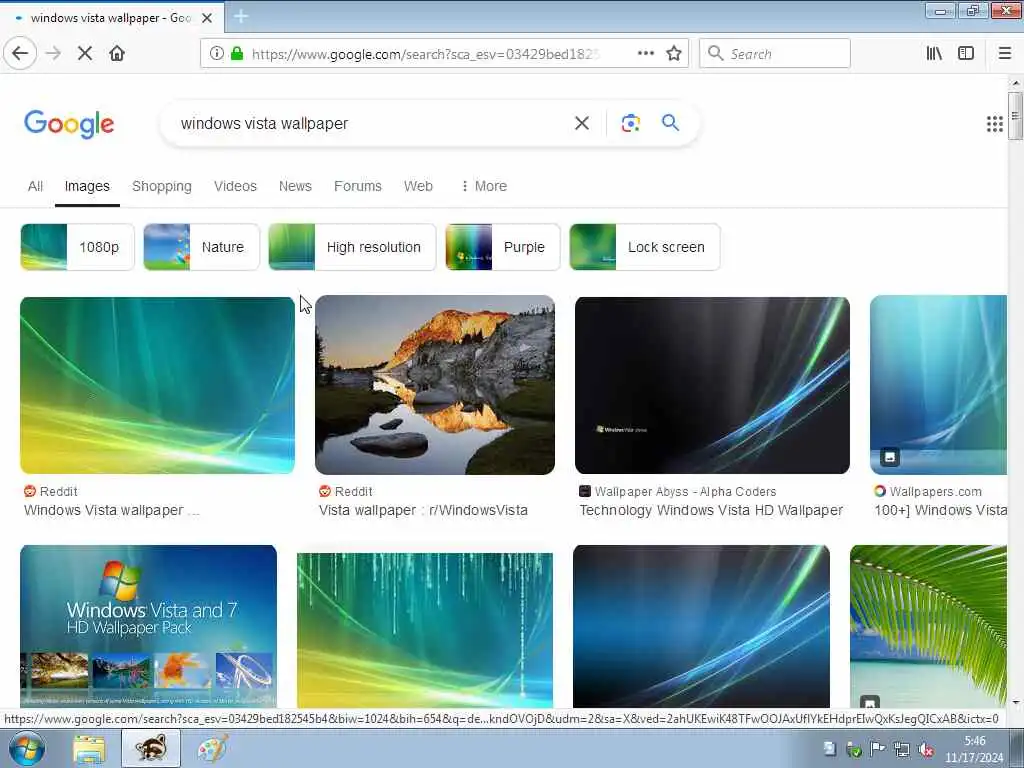The height and width of the screenshot is (768, 1024).
Task: Apply the Nature filter chip
Action: (x=201, y=247)
